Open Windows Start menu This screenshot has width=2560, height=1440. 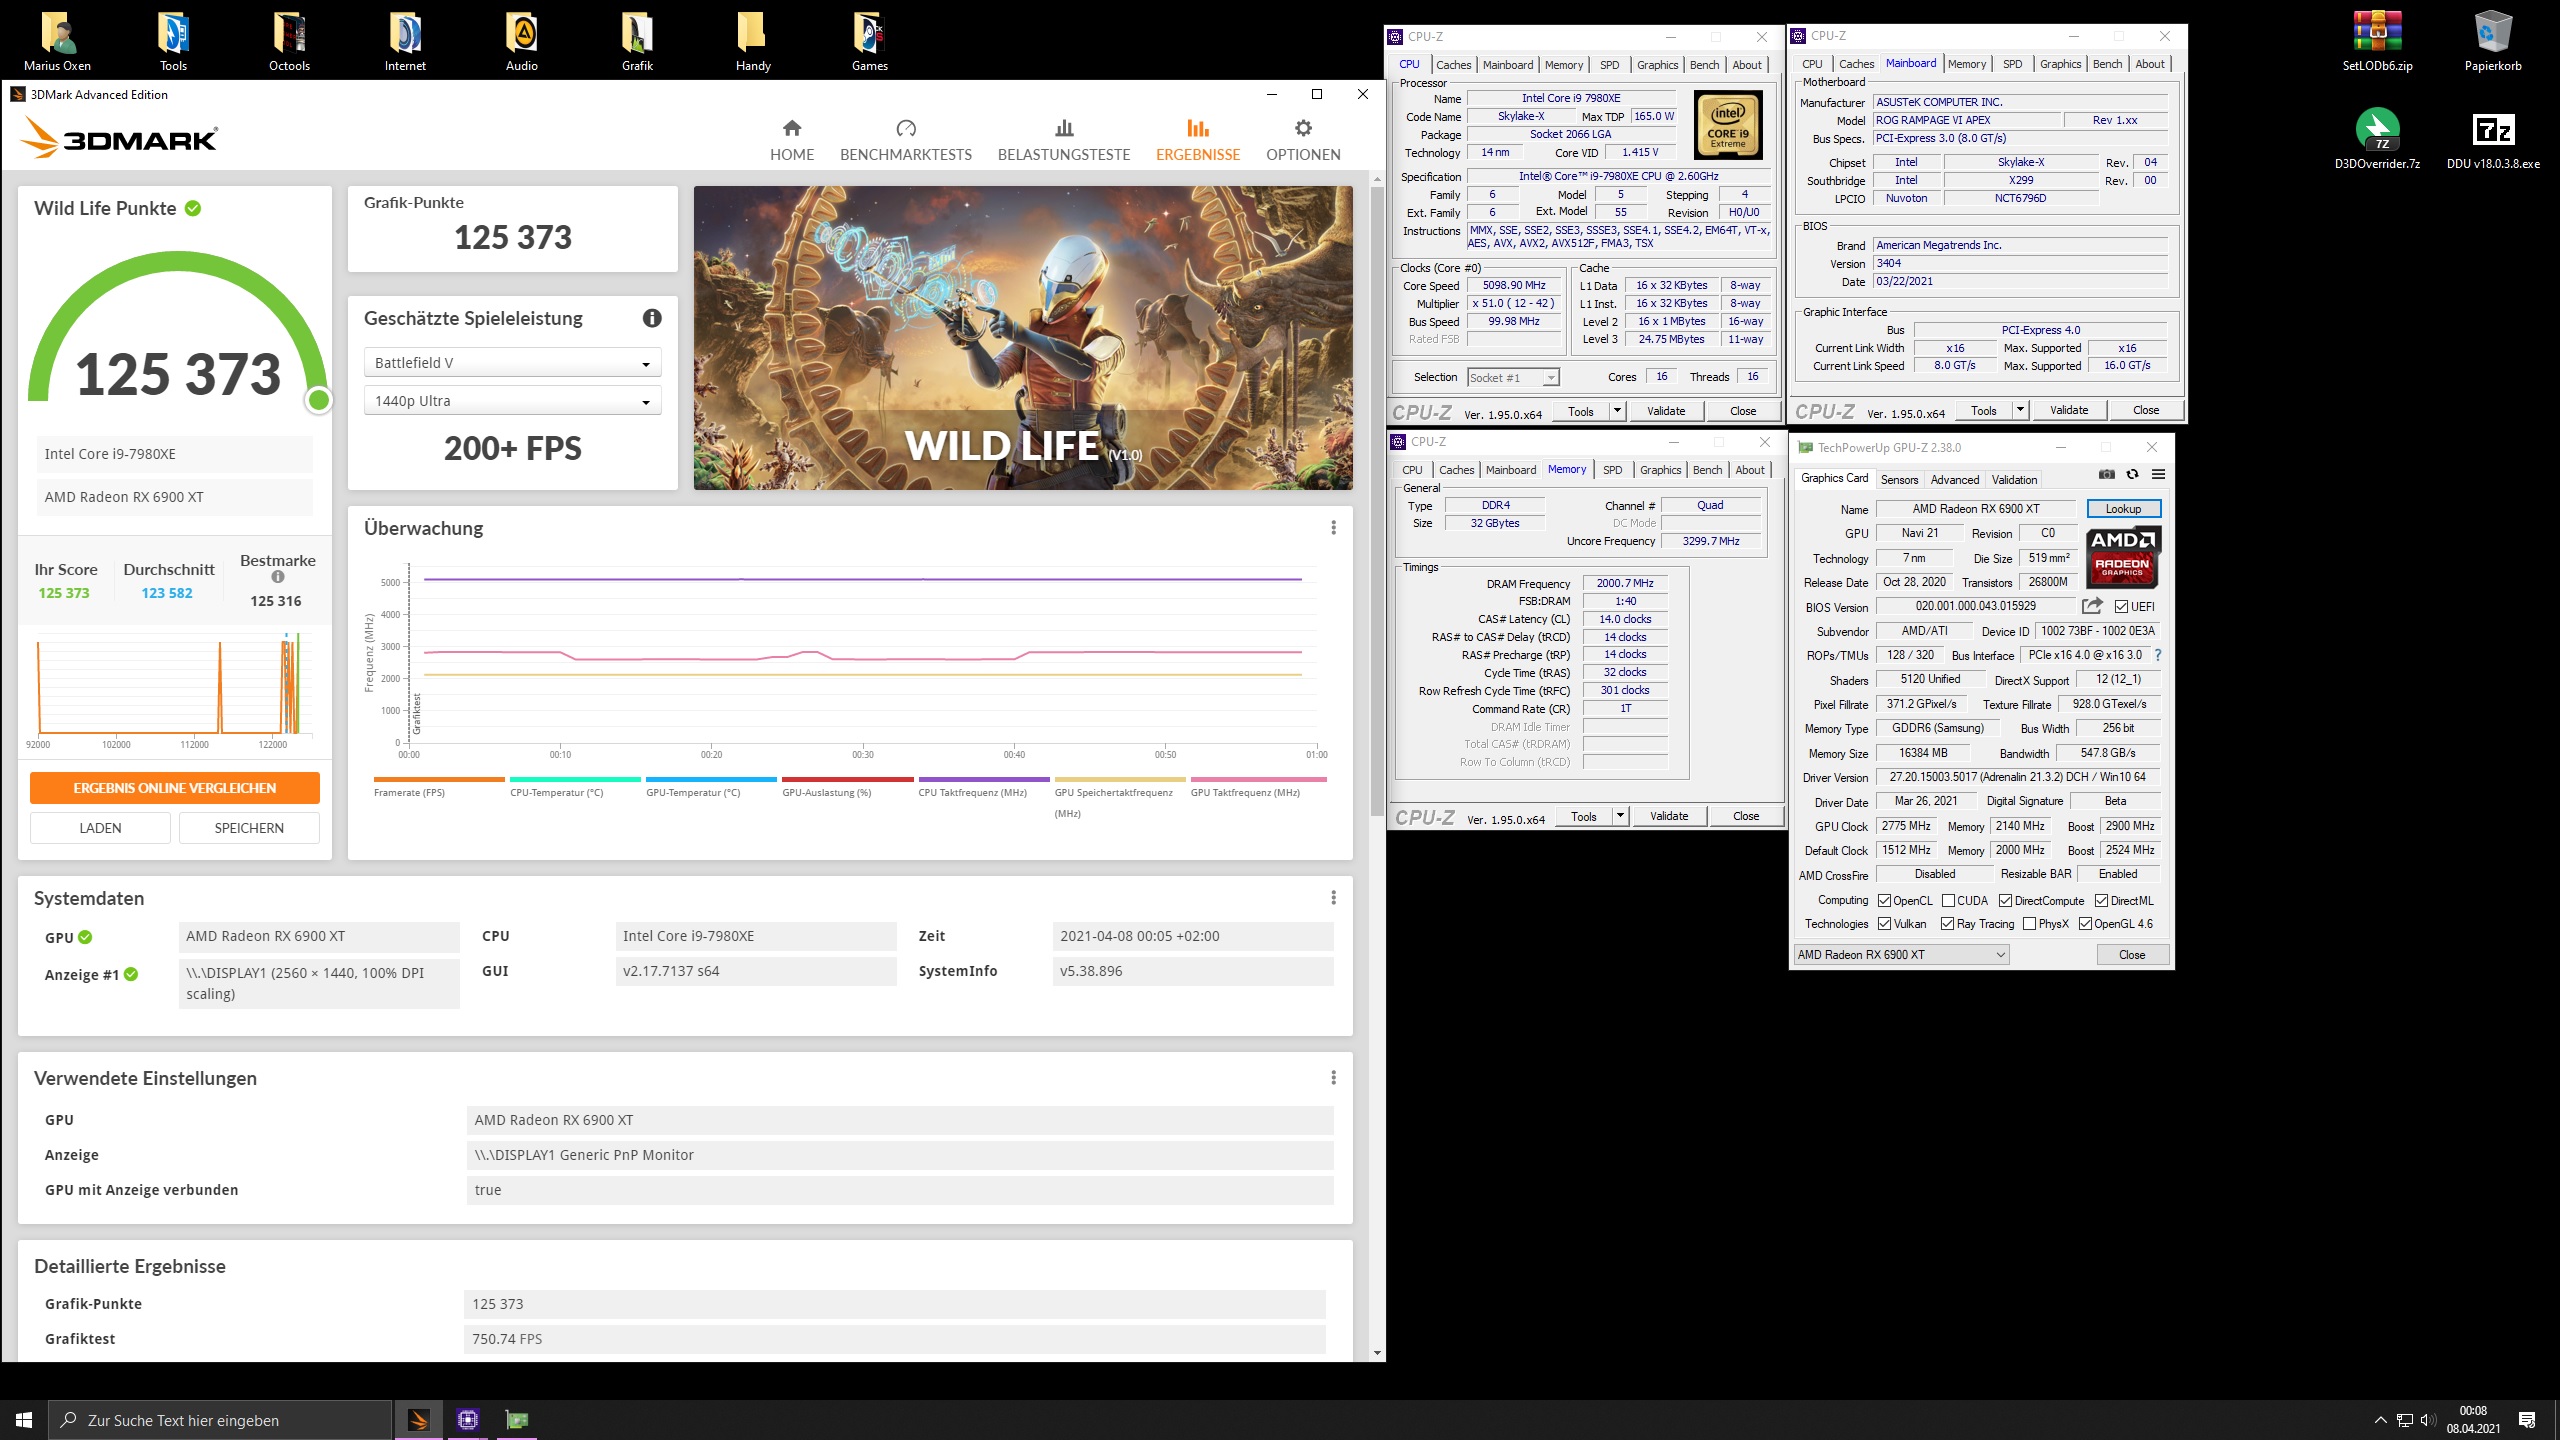click(x=24, y=1420)
